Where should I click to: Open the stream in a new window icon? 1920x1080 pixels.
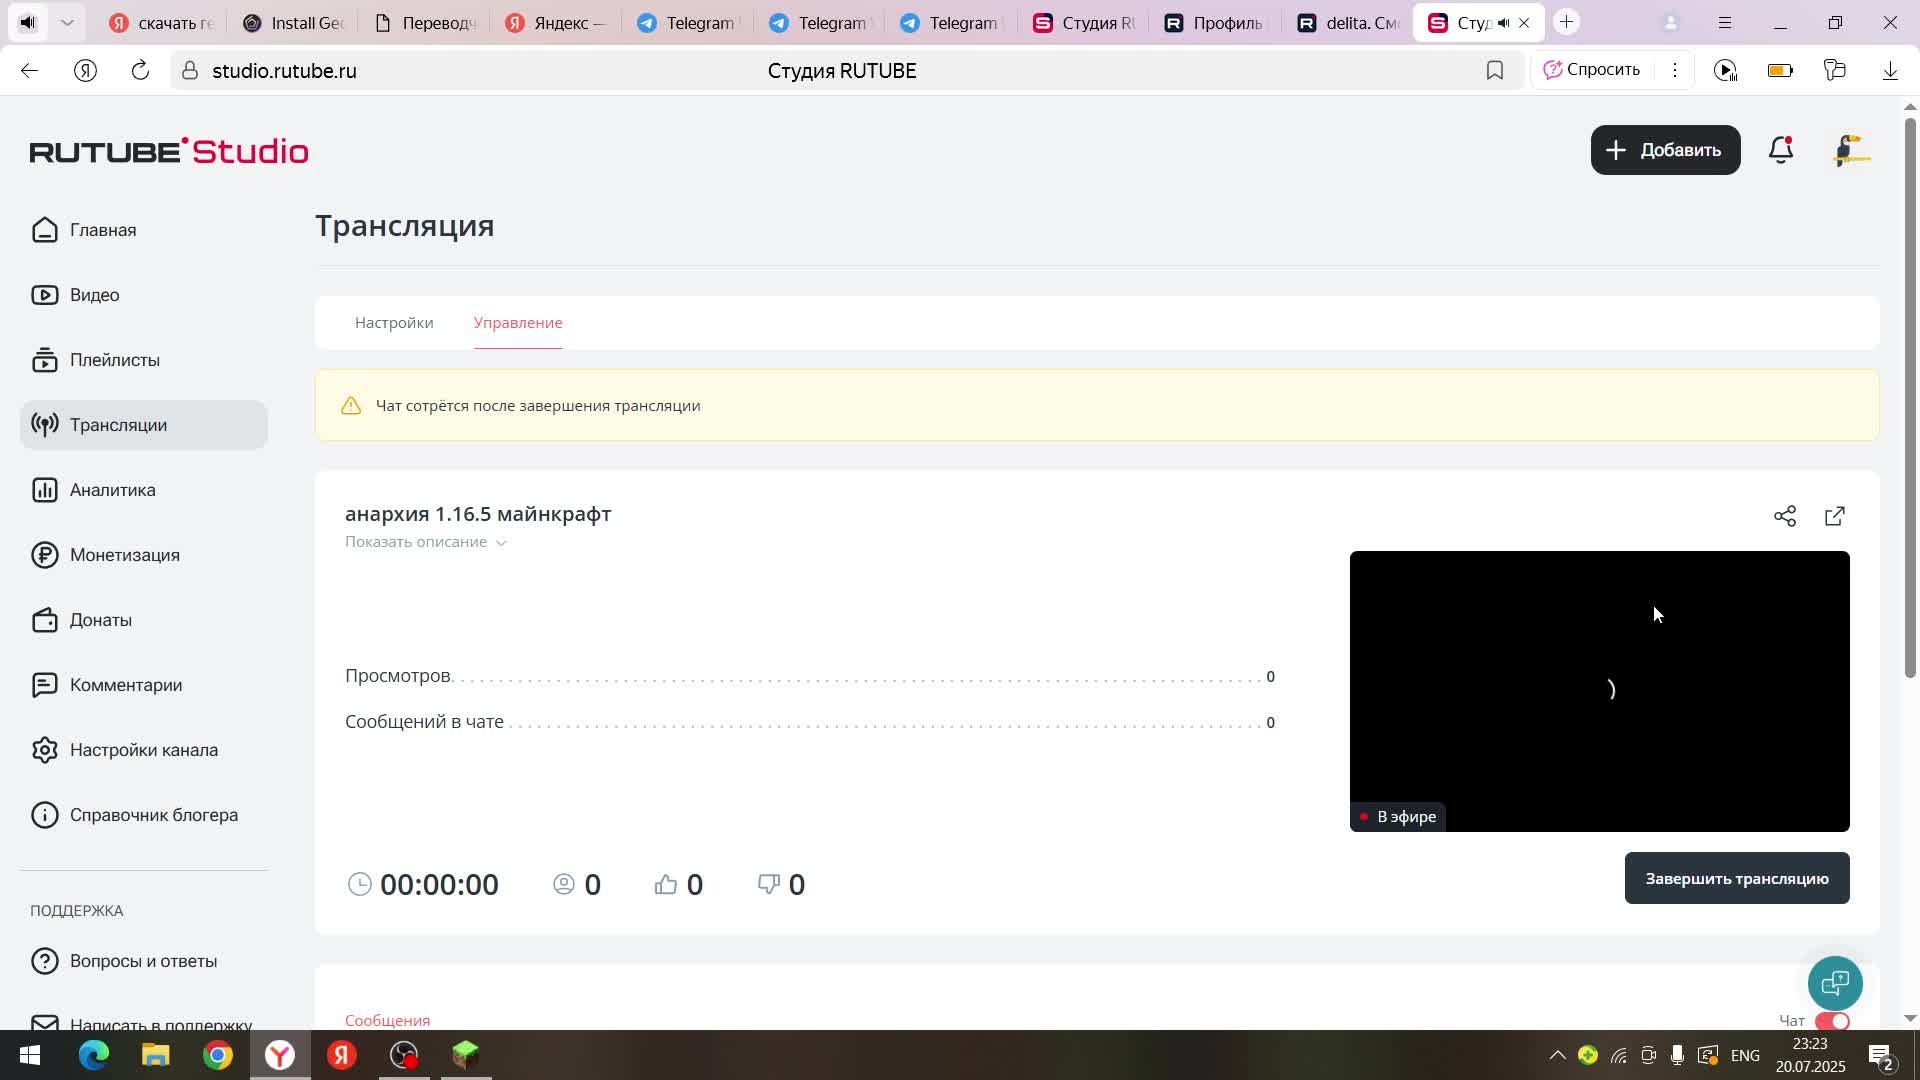tap(1835, 516)
